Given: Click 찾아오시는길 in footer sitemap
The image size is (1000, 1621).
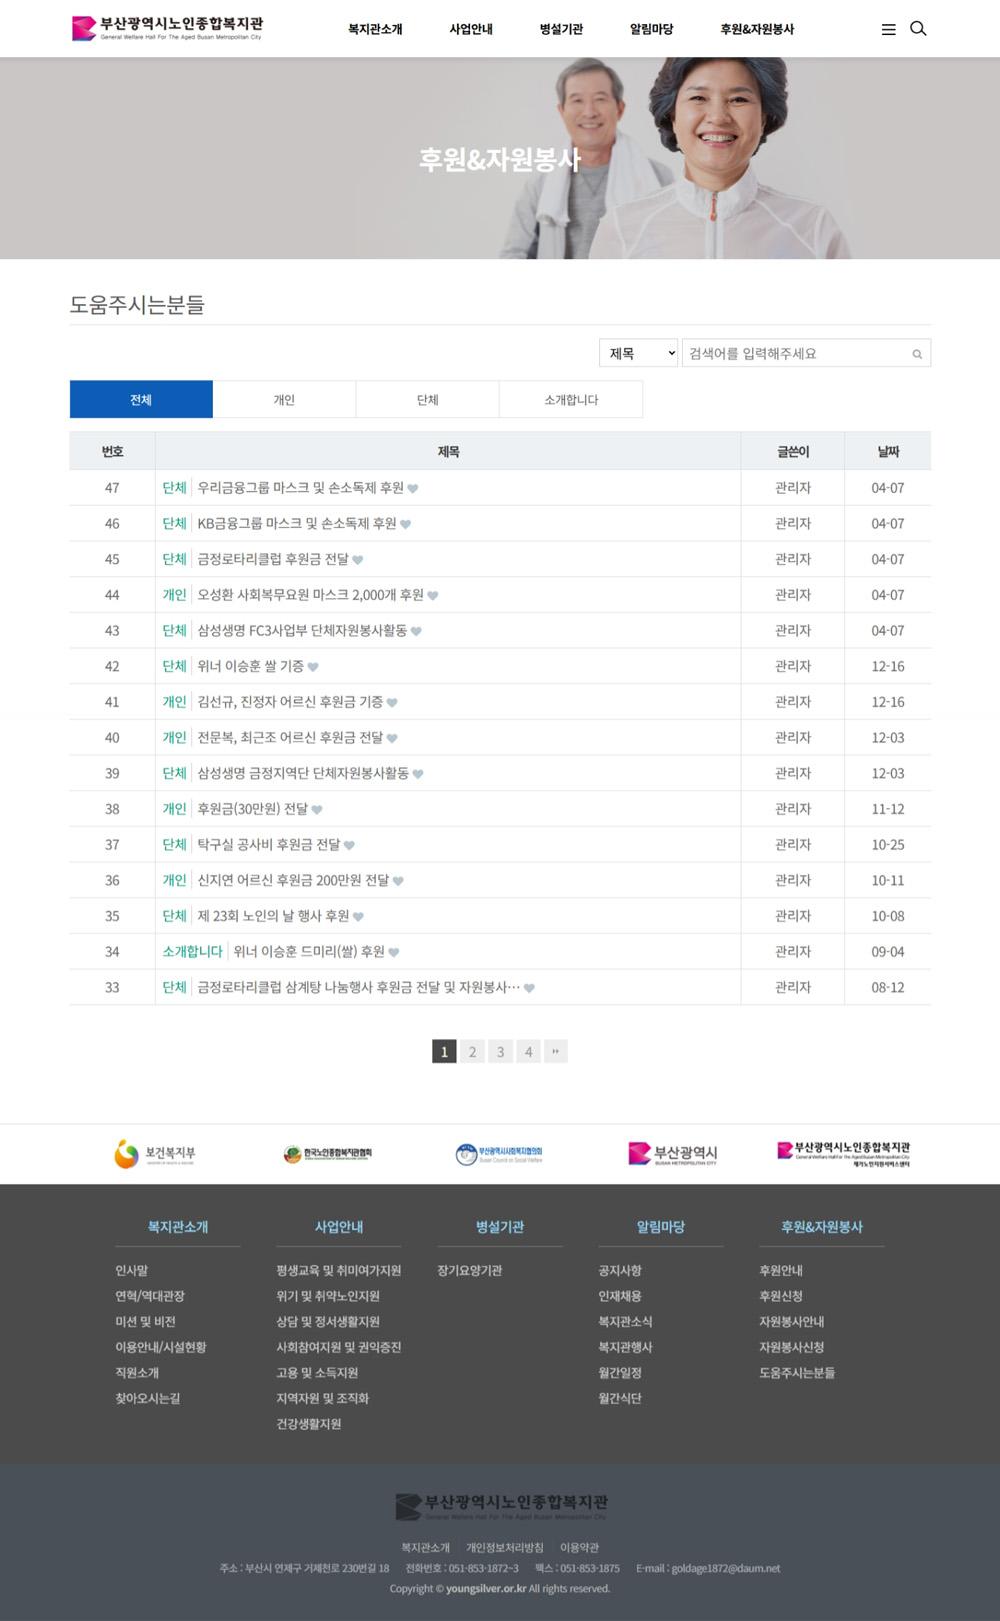Looking at the screenshot, I should pos(148,1399).
